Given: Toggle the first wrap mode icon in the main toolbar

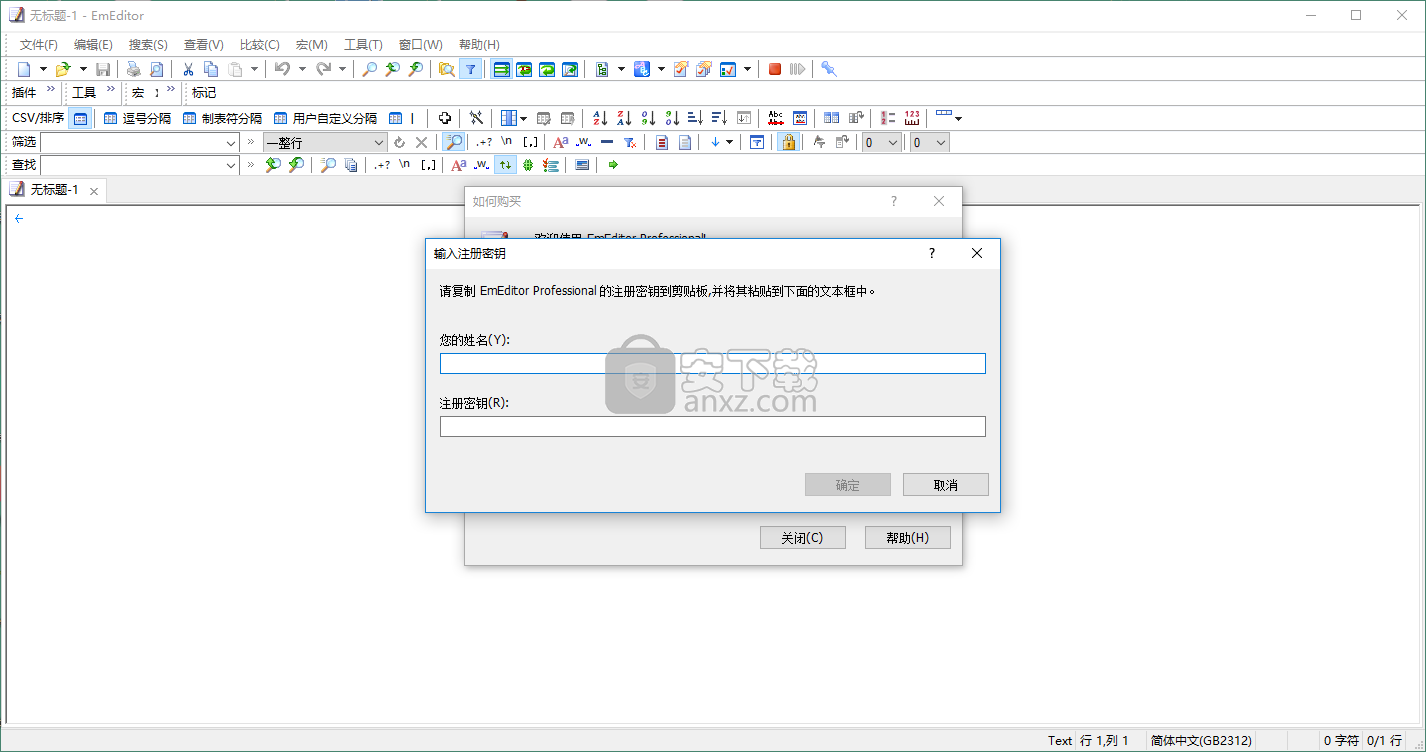Looking at the screenshot, I should tap(501, 69).
